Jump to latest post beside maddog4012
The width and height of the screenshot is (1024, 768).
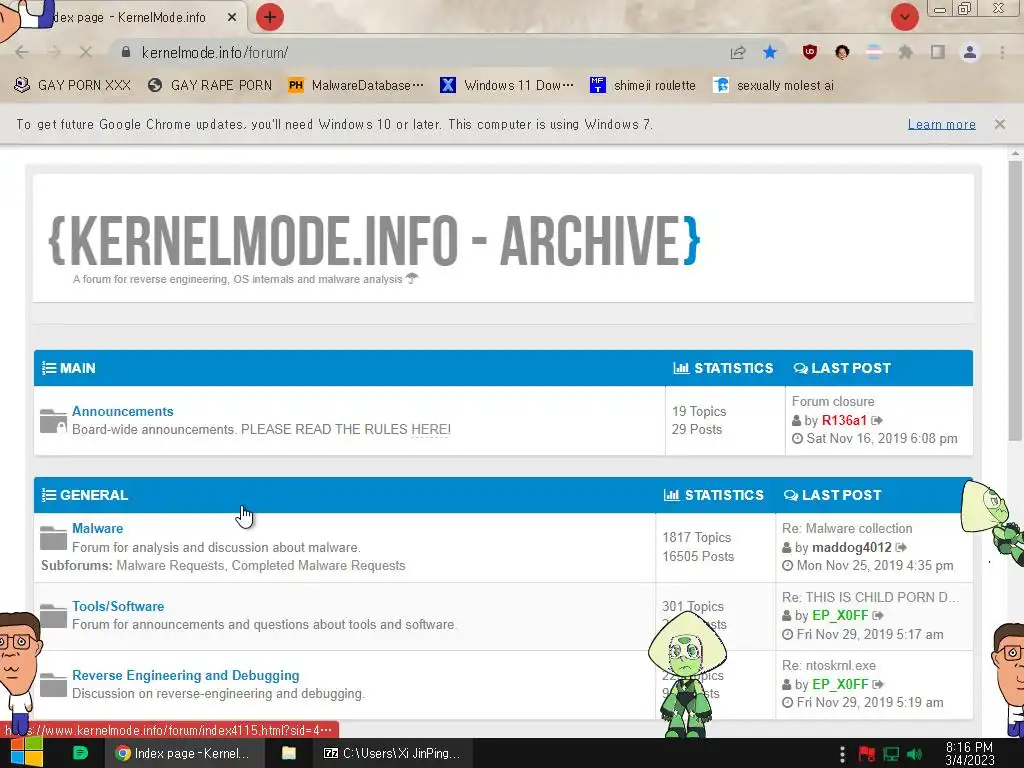click(x=901, y=547)
